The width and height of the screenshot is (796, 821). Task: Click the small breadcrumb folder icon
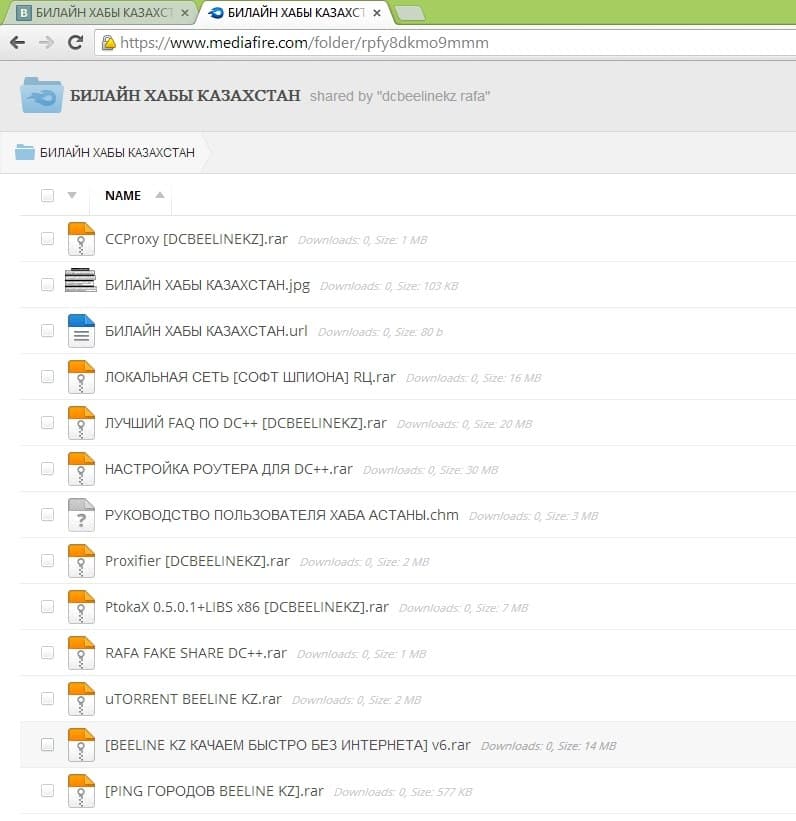point(25,152)
